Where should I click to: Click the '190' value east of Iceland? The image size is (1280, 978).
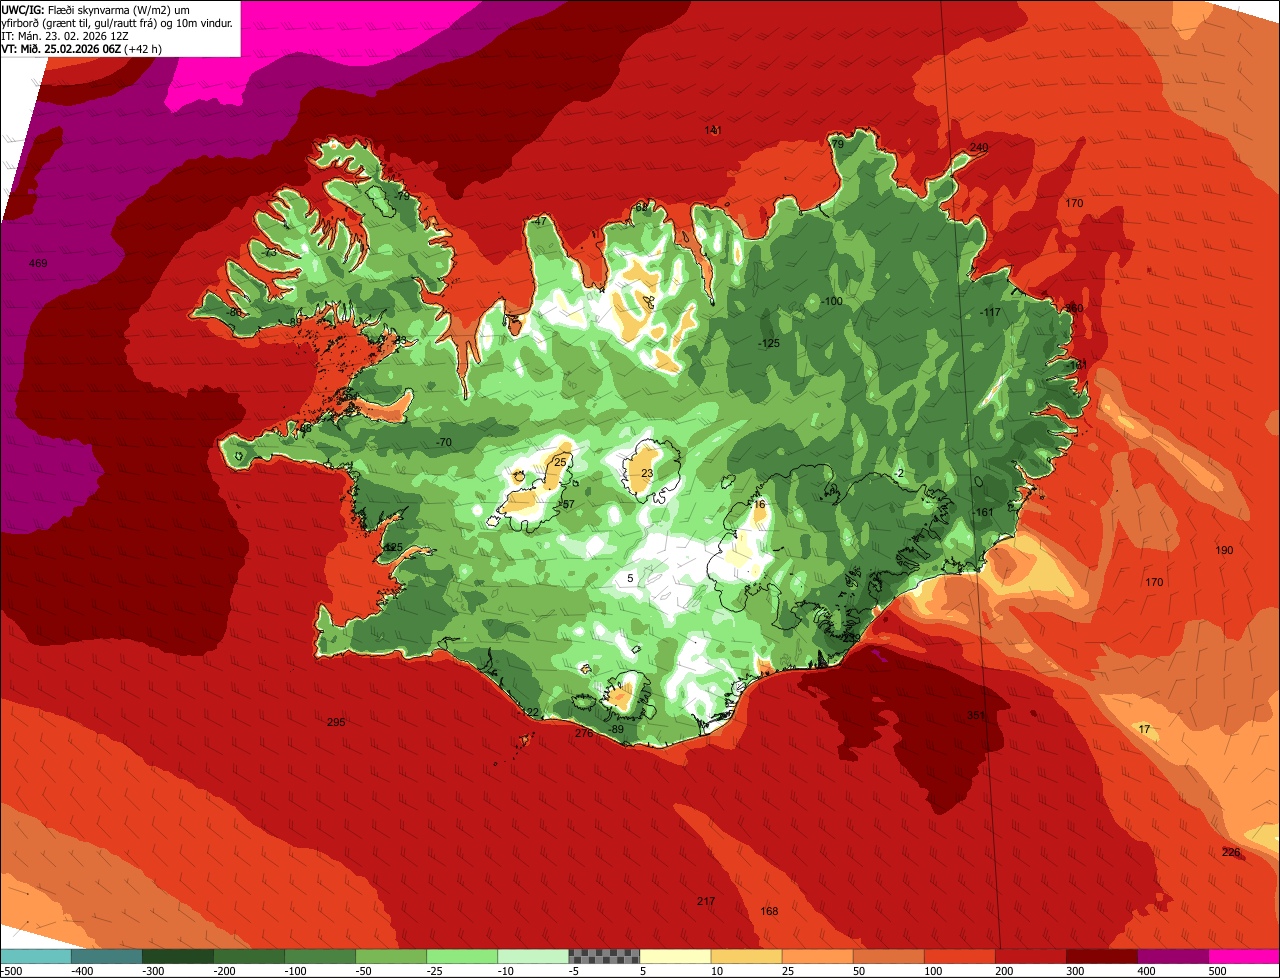coord(1224,551)
